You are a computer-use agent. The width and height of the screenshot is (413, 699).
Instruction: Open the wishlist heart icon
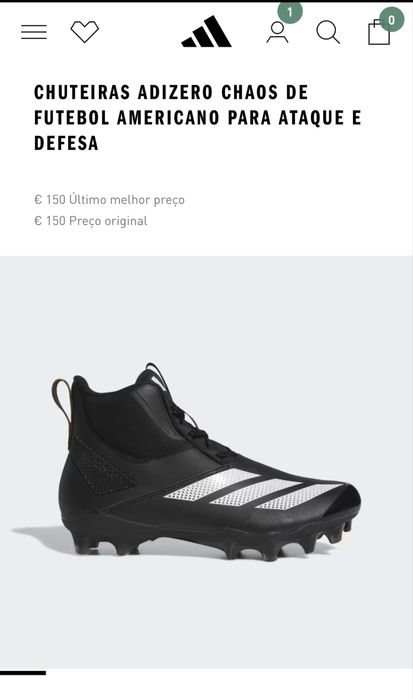coord(85,32)
